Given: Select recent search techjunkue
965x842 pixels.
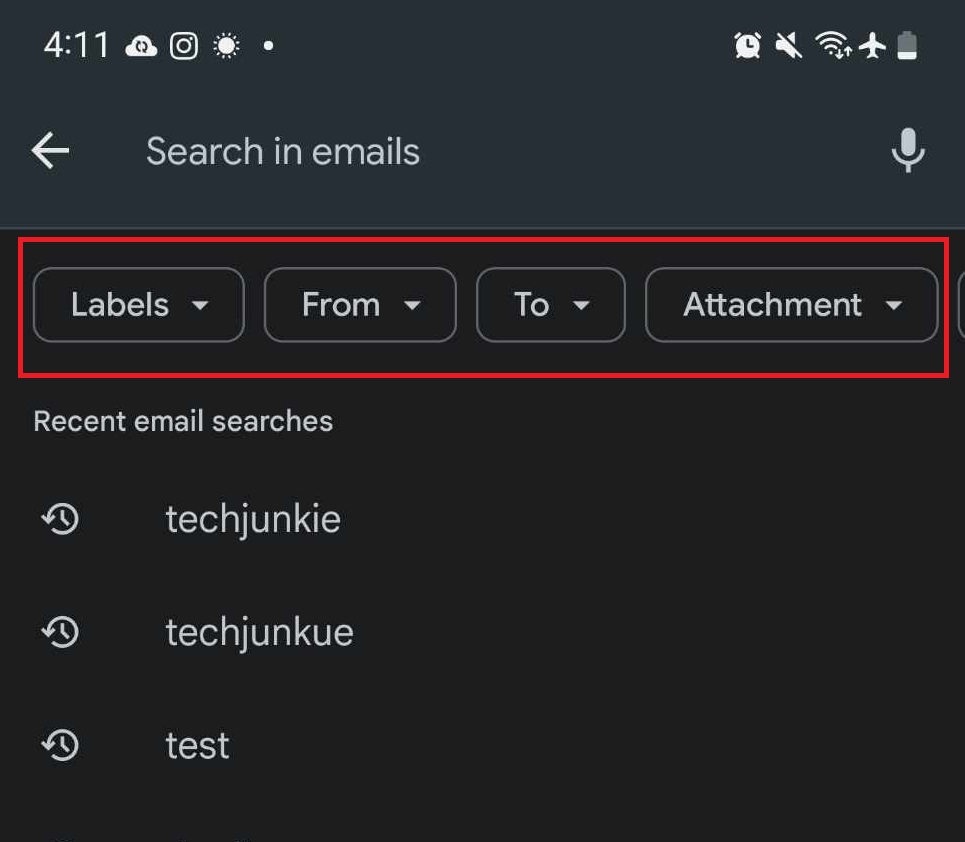Looking at the screenshot, I should click(259, 632).
